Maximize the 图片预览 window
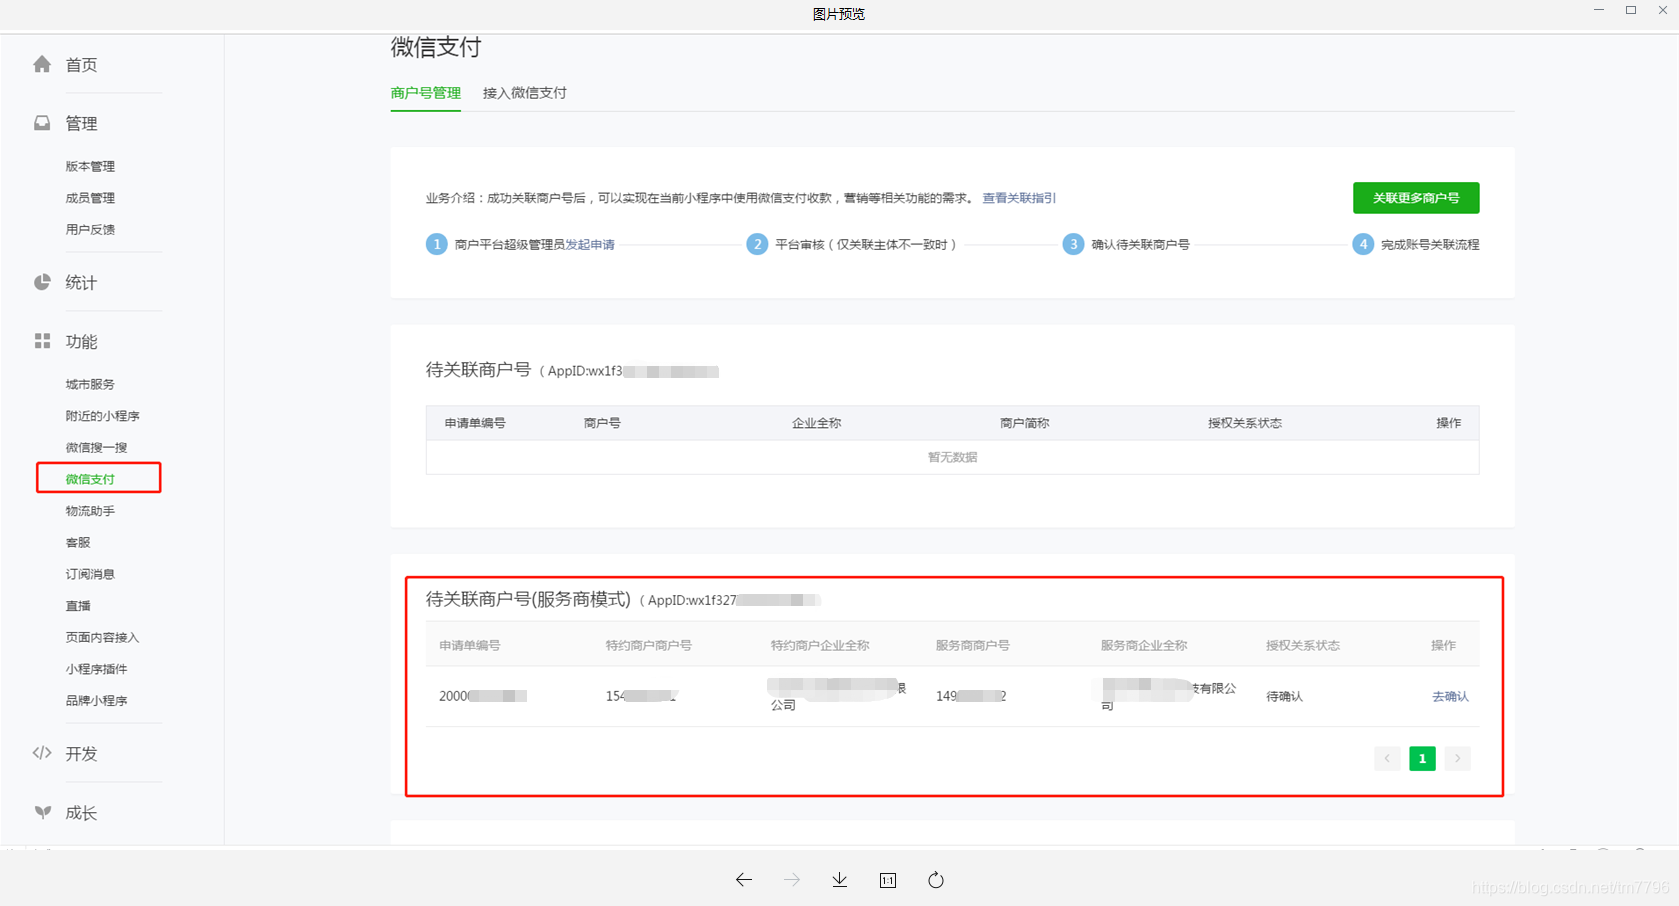 (x=1631, y=10)
